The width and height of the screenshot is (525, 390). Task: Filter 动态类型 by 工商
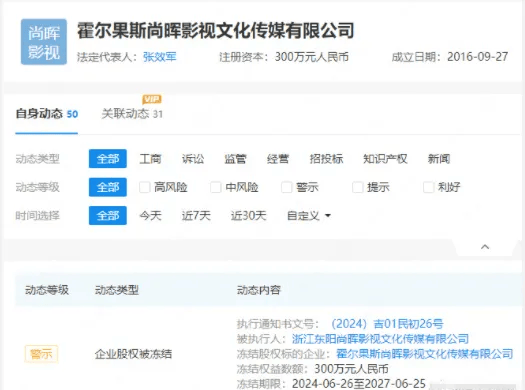coord(150,159)
